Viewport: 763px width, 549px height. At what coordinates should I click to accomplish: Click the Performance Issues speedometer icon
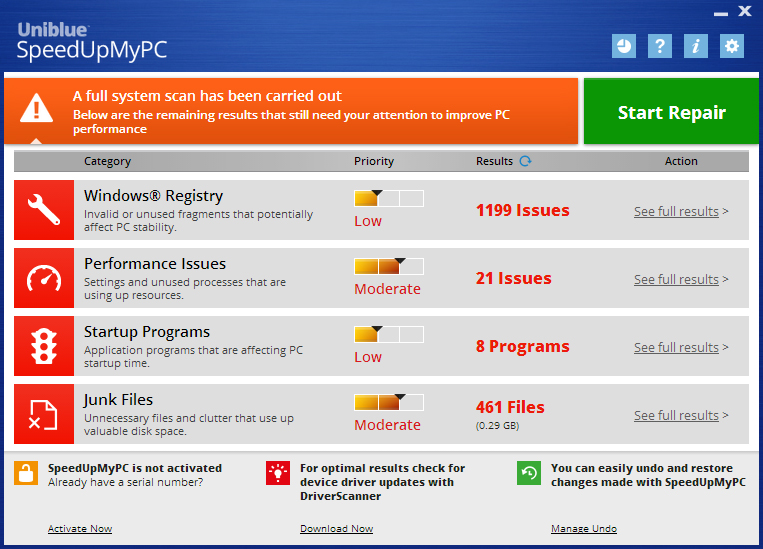coord(44,278)
